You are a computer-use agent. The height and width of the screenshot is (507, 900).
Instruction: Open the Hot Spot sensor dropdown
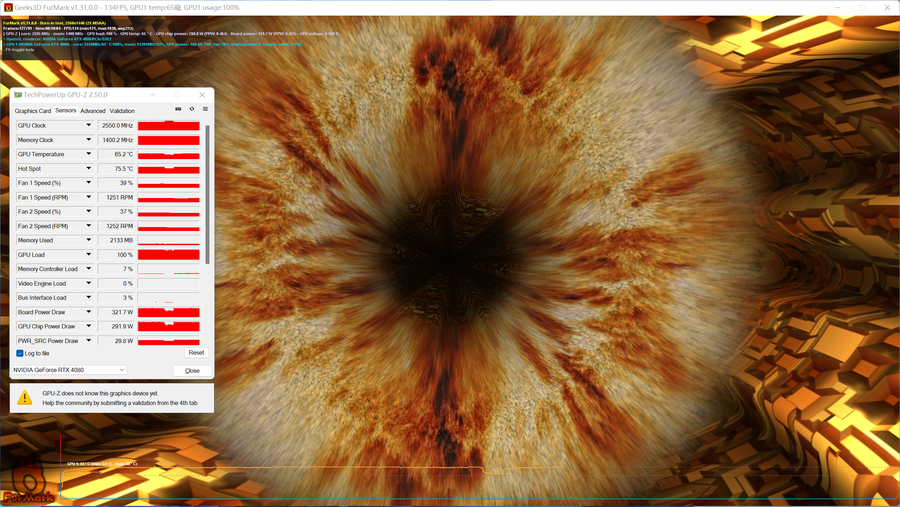(x=89, y=169)
